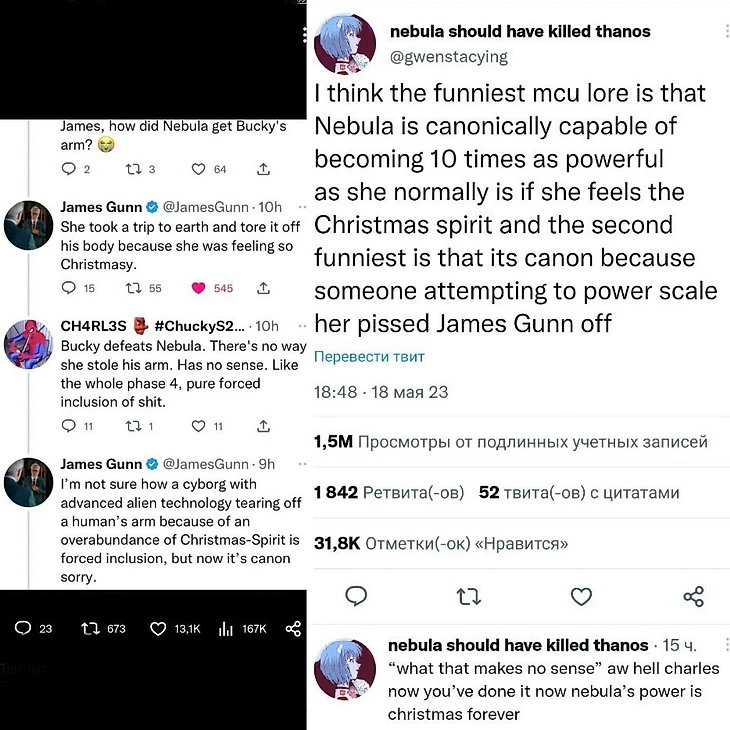
Task: Open the "52 твита(-ов) с цитатами" quote tweets
Action: tap(579, 492)
